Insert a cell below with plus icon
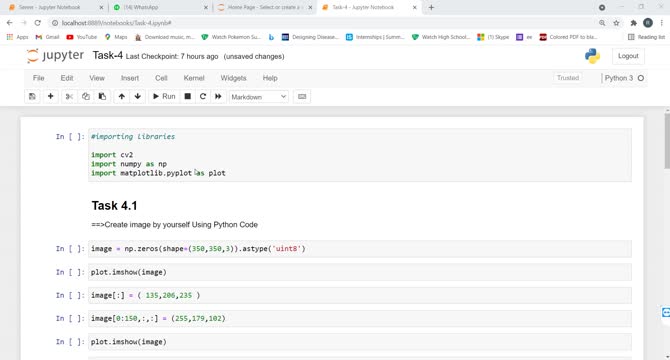This screenshot has height=360, width=670. (x=50, y=97)
